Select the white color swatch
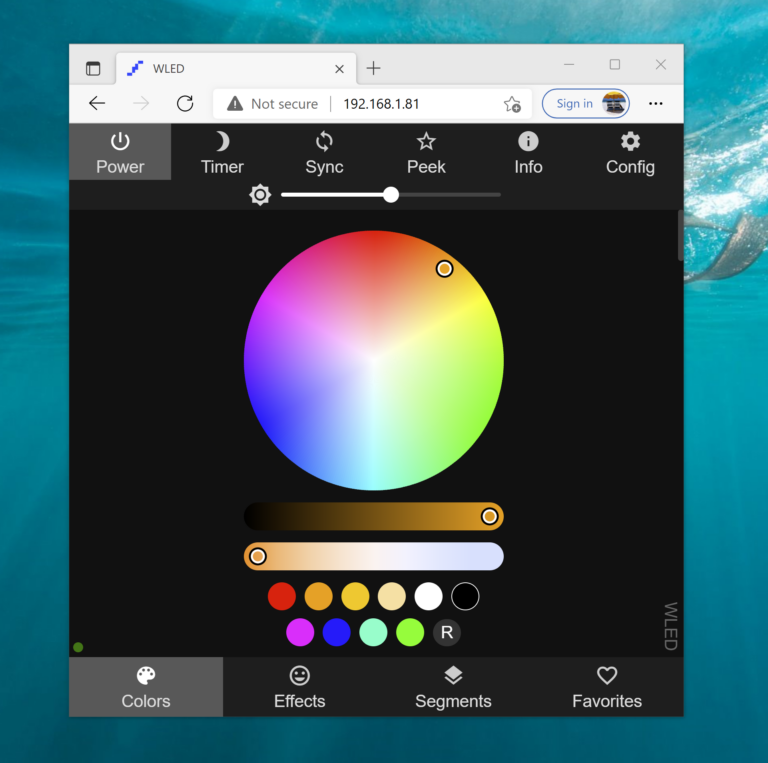The image size is (768, 763). pyautogui.click(x=428, y=597)
